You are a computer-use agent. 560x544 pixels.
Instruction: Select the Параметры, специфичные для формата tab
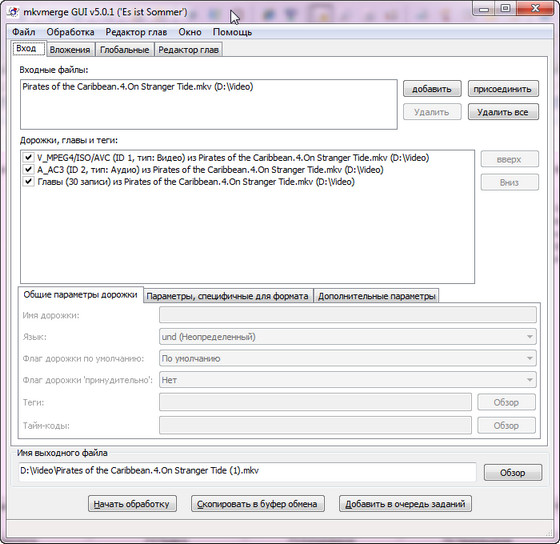228,296
